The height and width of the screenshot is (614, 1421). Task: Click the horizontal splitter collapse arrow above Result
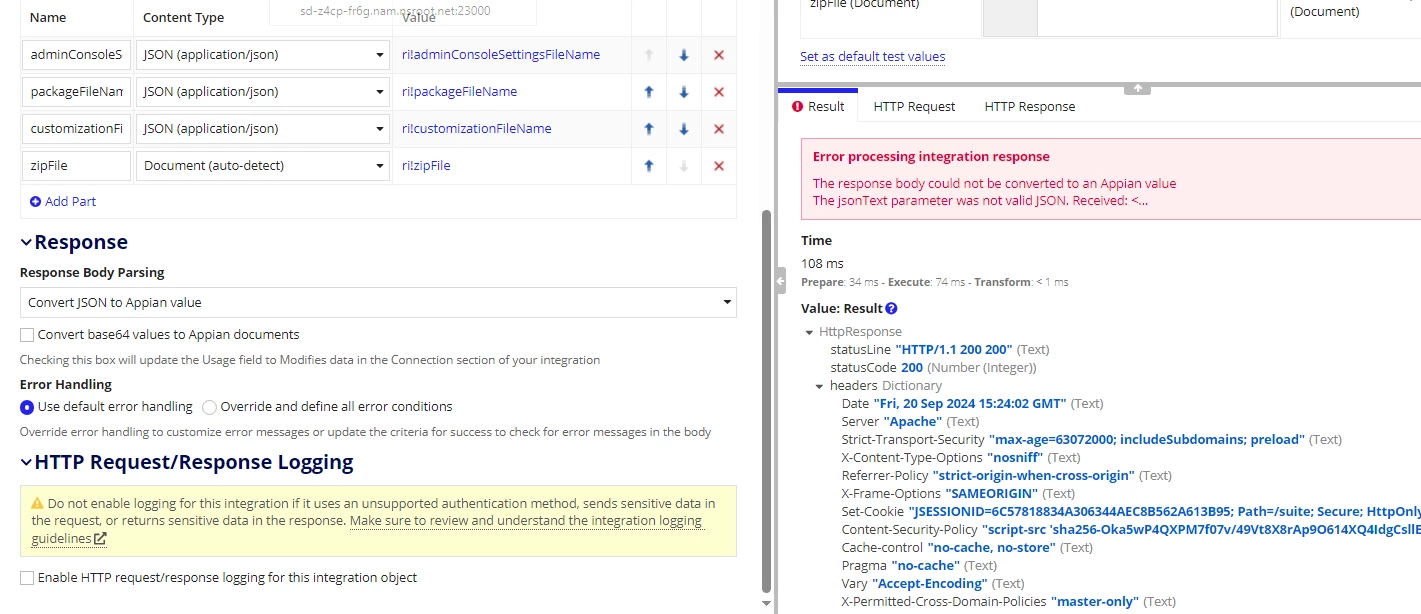(x=1137, y=88)
